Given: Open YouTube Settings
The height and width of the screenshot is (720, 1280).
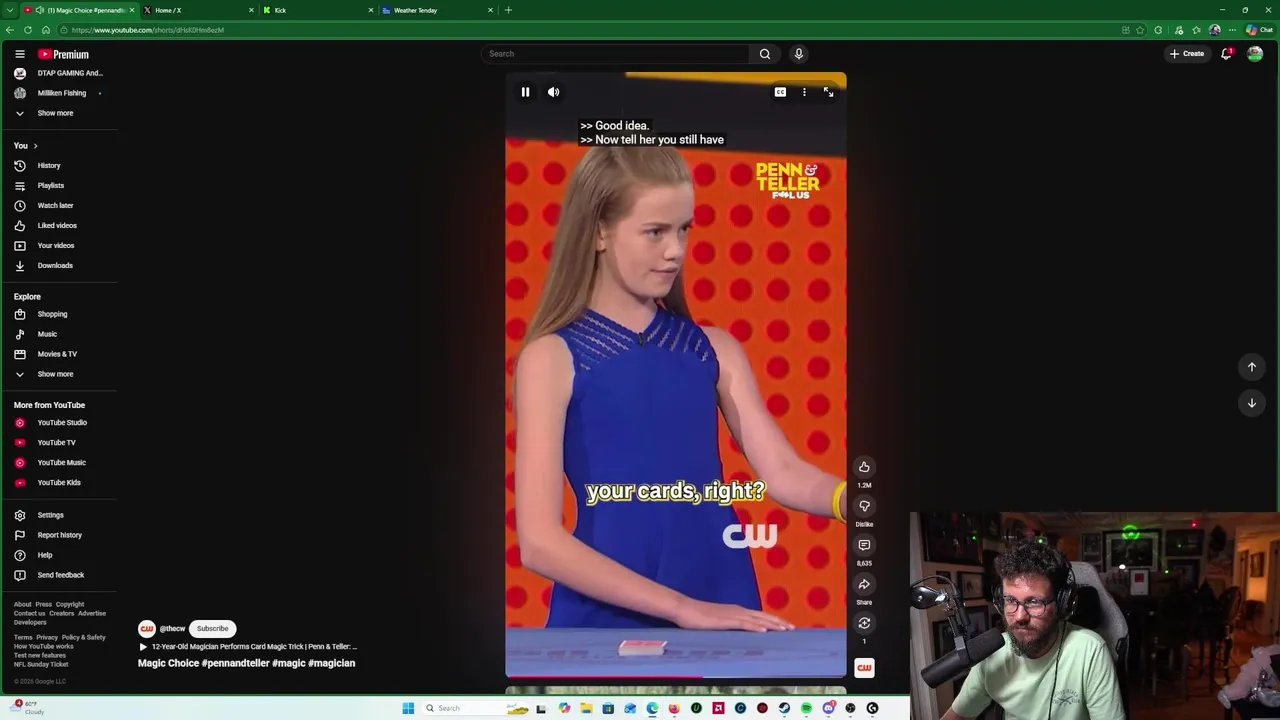Looking at the screenshot, I should tap(50, 515).
